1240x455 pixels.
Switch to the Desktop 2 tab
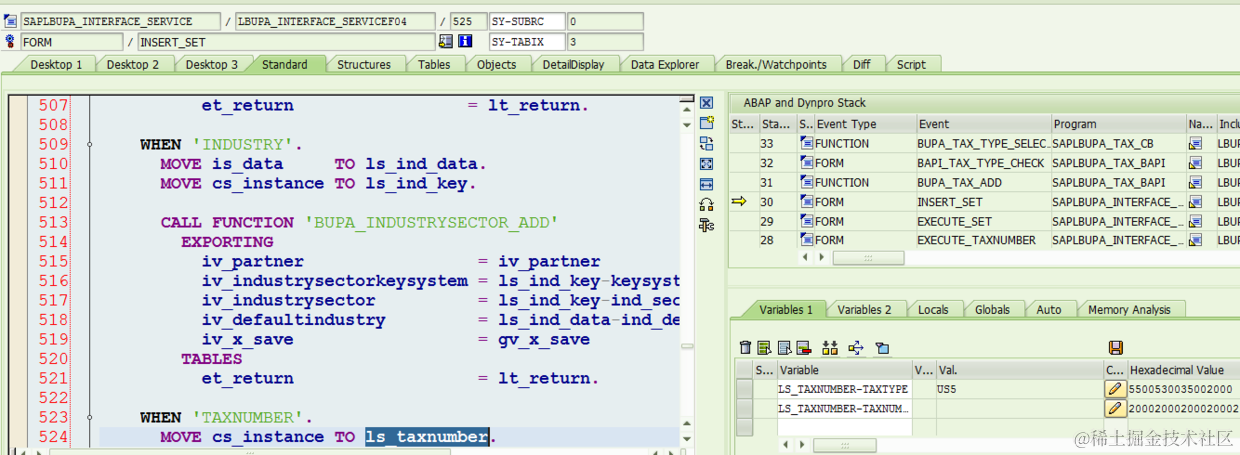(133, 64)
